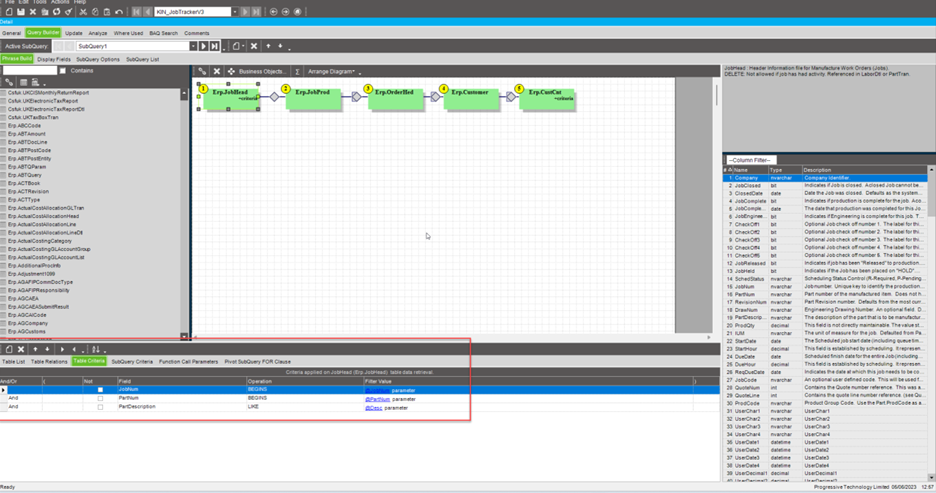Click the Save icon in main toolbar
The height and width of the screenshot is (493, 936).
[21, 12]
